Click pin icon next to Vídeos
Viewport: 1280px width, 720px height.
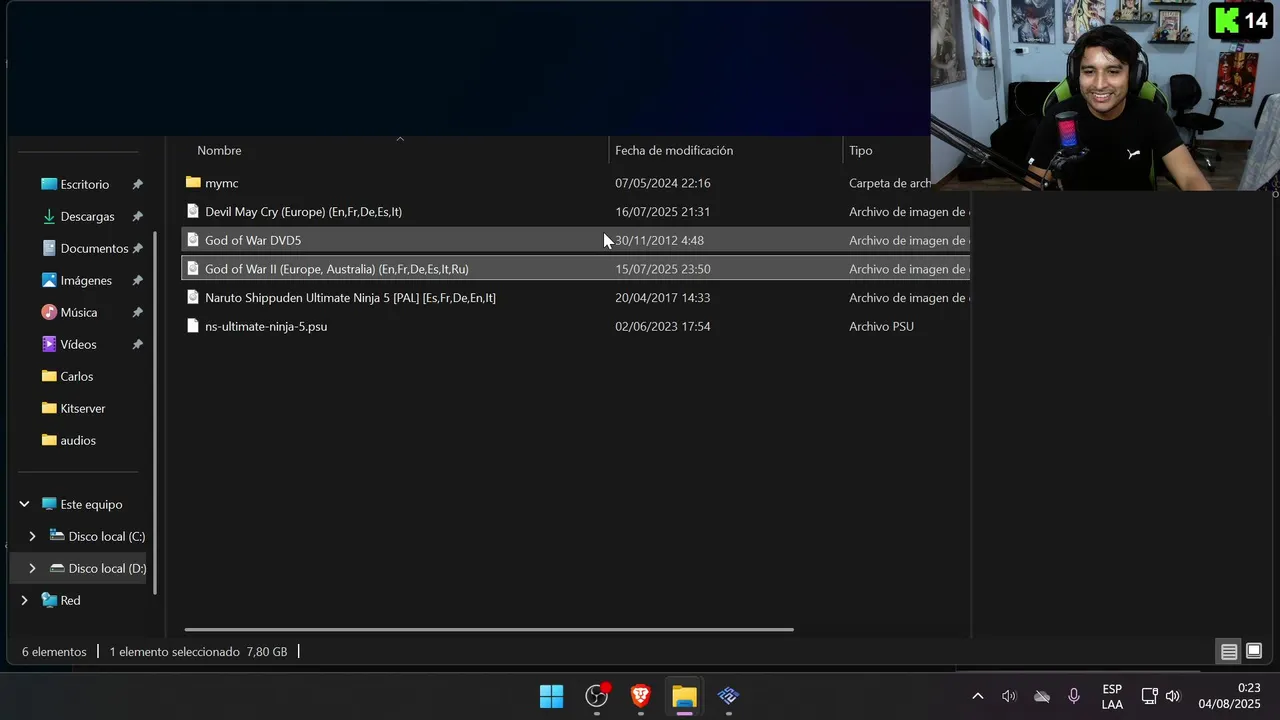tap(138, 344)
